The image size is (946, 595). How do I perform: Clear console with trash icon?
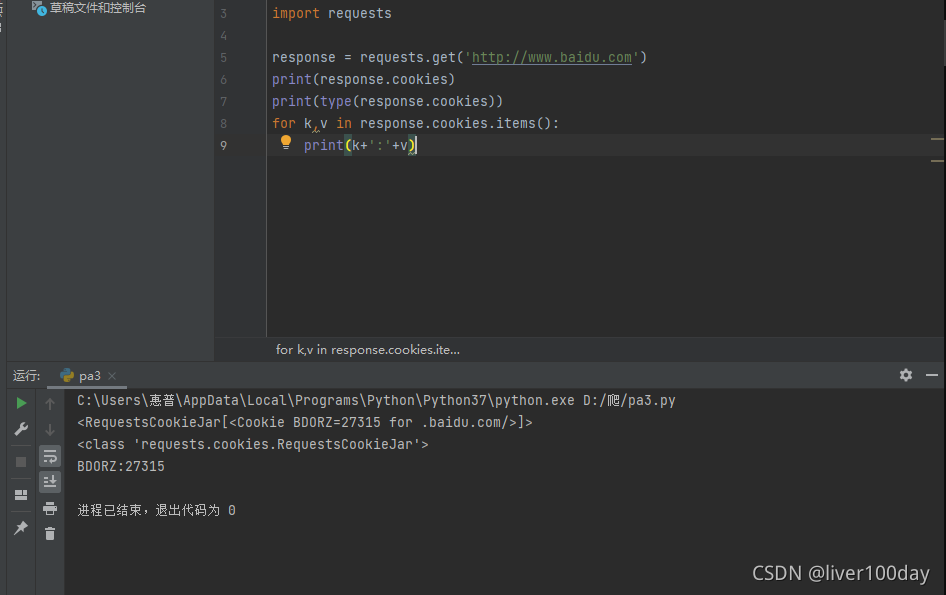click(x=50, y=533)
